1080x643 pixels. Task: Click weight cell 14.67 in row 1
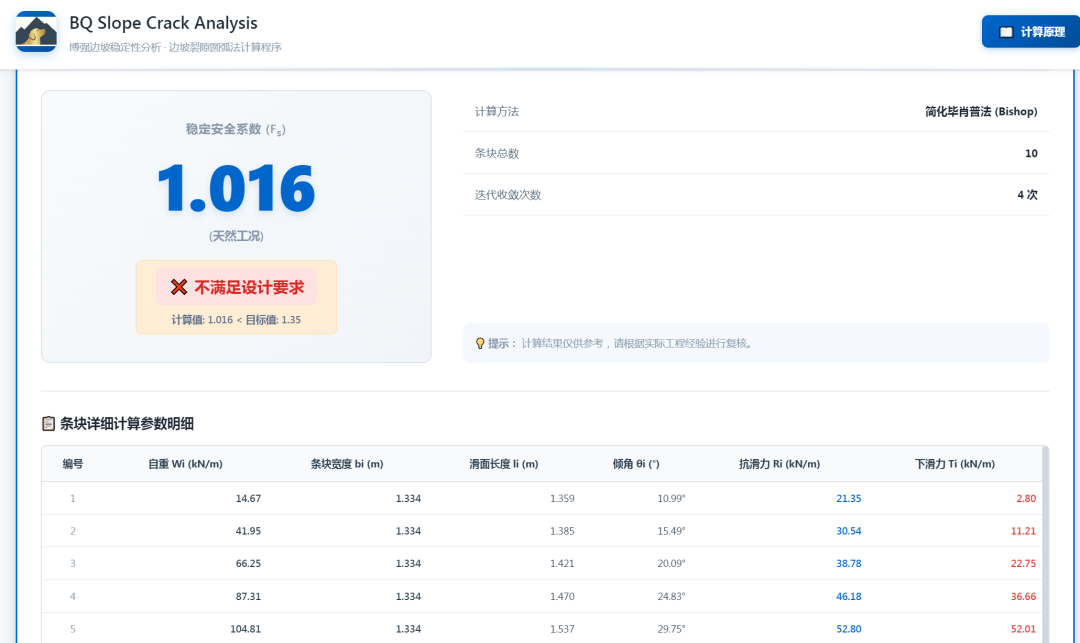coord(248,498)
